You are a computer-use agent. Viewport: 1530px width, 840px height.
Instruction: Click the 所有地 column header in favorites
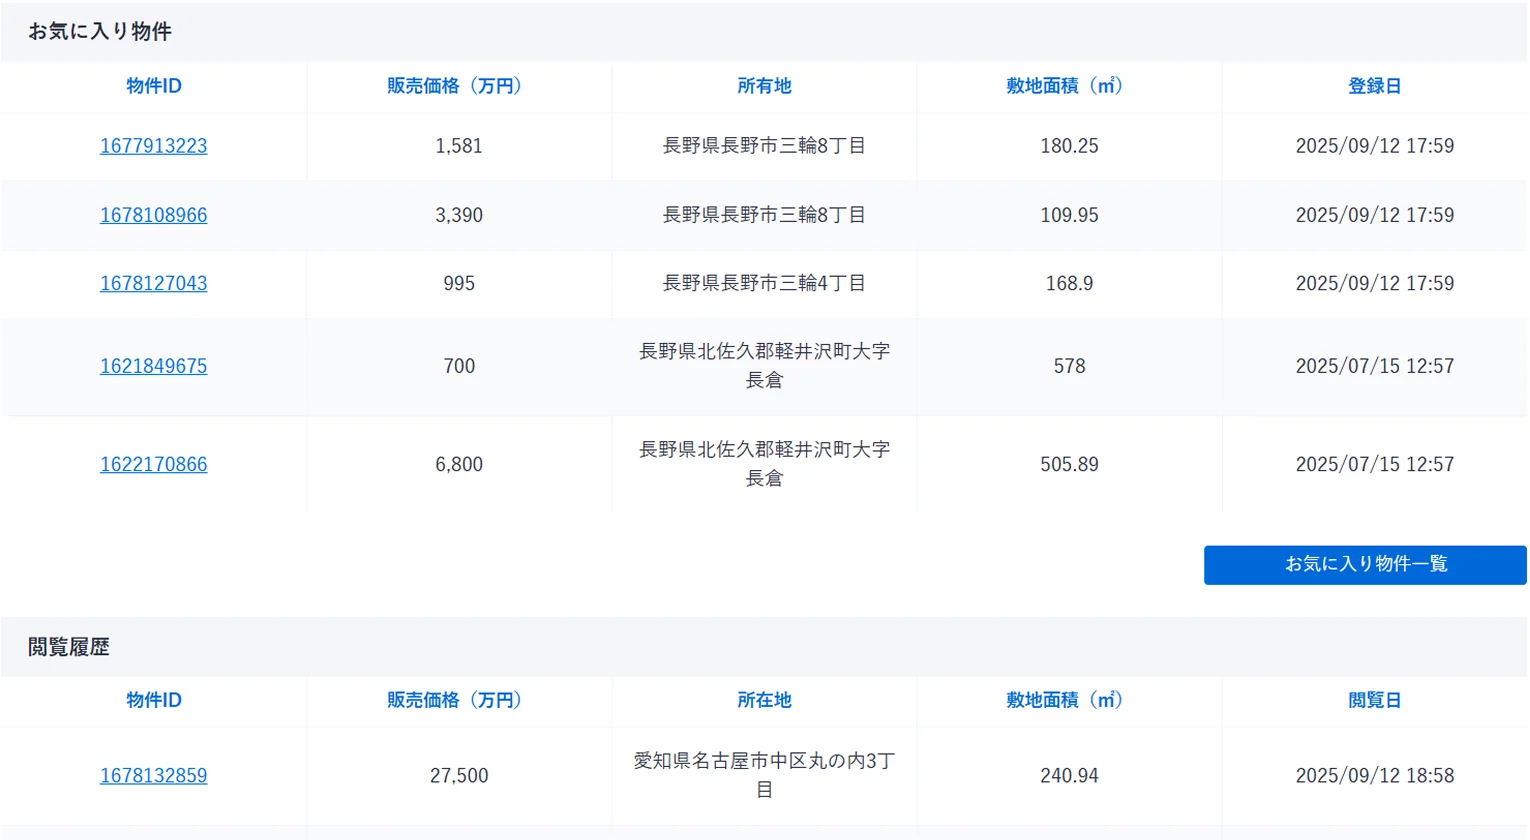(764, 86)
